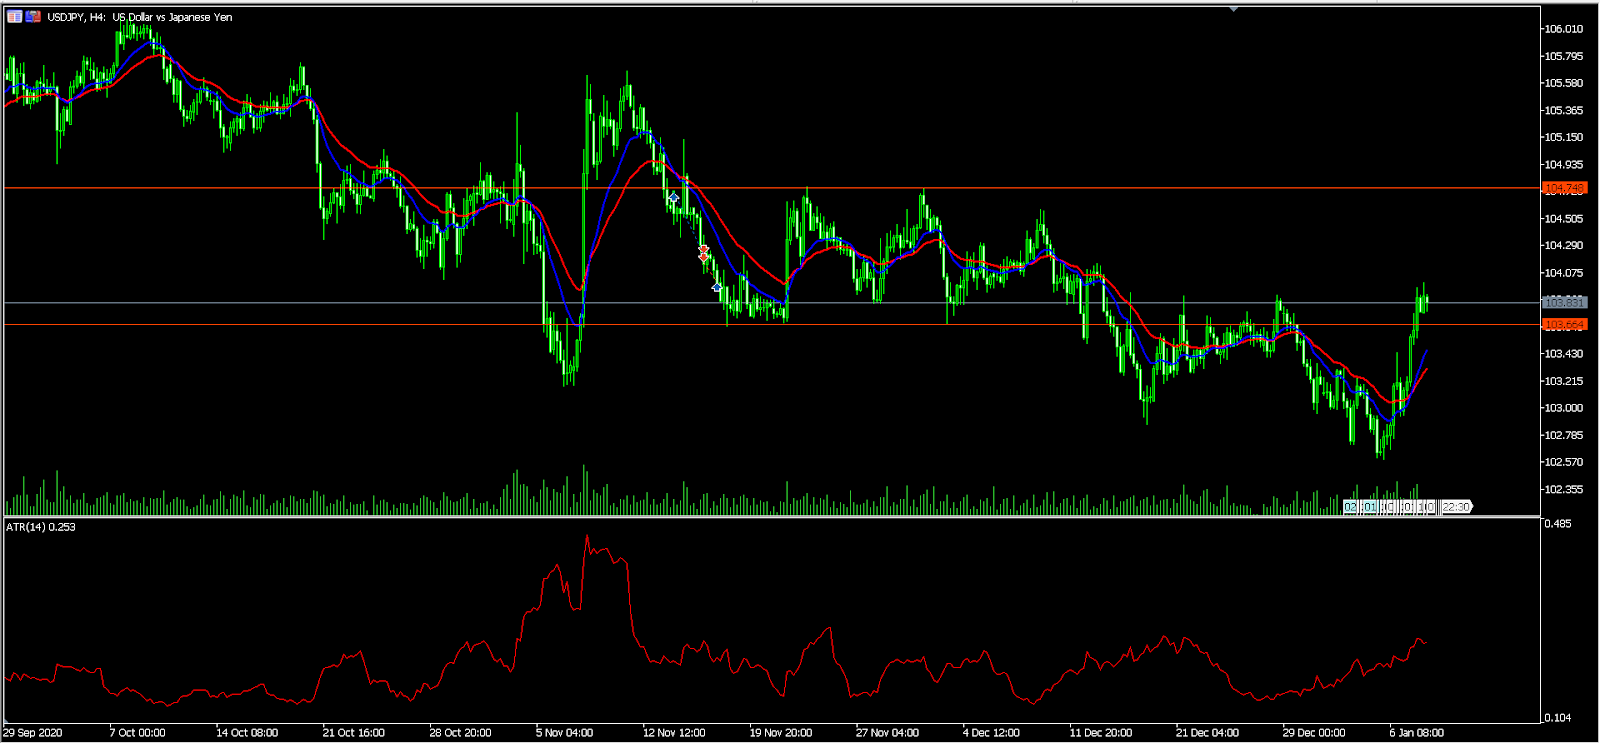The width and height of the screenshot is (1600, 743).
Task: Click the 0.485 value on ATR scale
Action: 1558,524
